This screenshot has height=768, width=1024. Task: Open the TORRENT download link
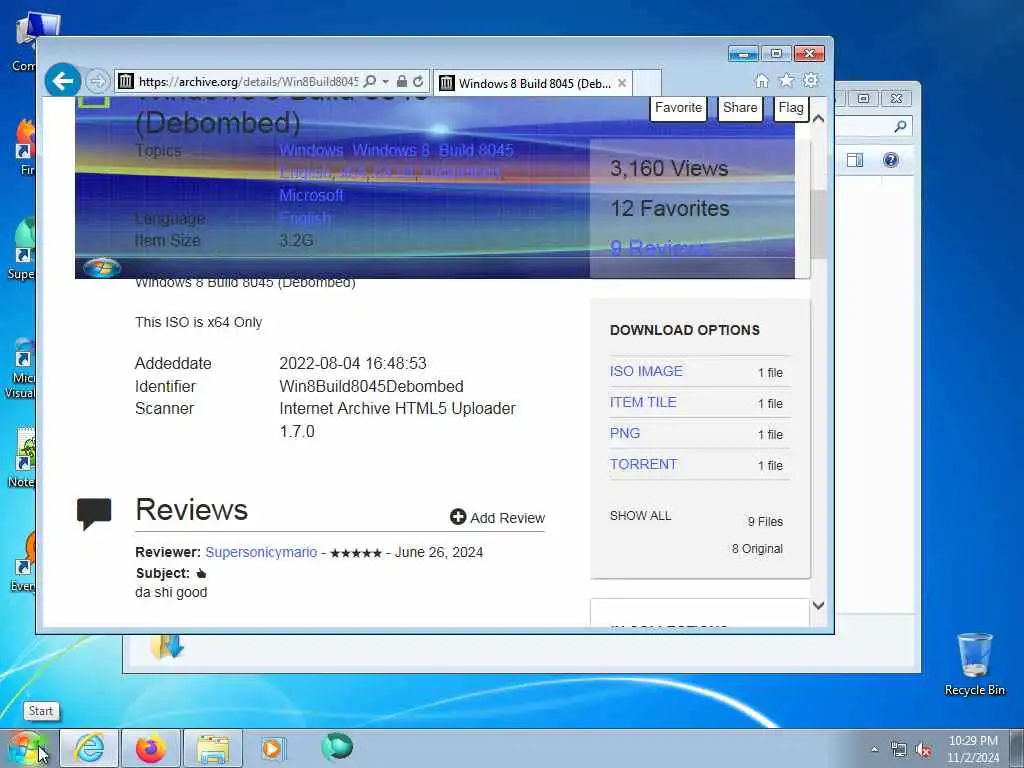pyautogui.click(x=643, y=464)
